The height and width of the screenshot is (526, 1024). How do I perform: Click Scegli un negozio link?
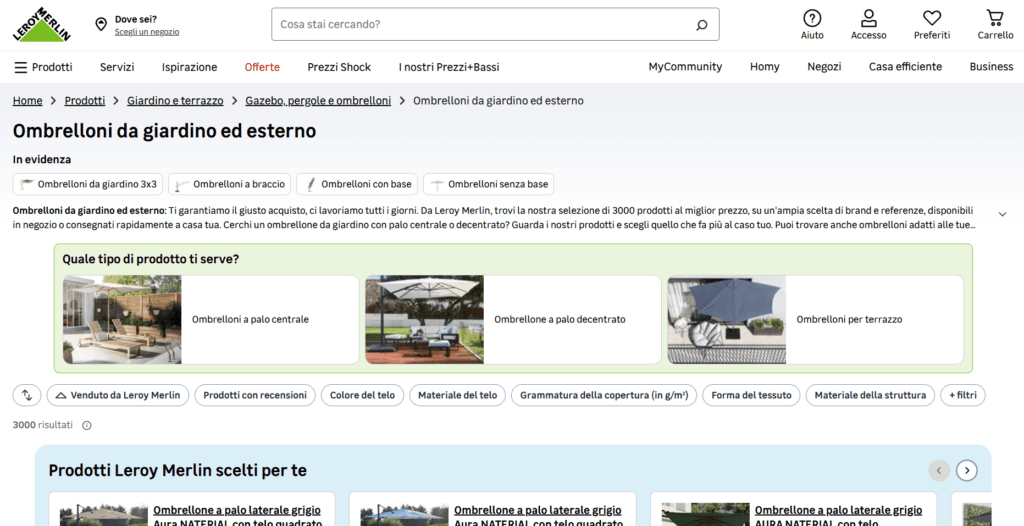coord(147,31)
